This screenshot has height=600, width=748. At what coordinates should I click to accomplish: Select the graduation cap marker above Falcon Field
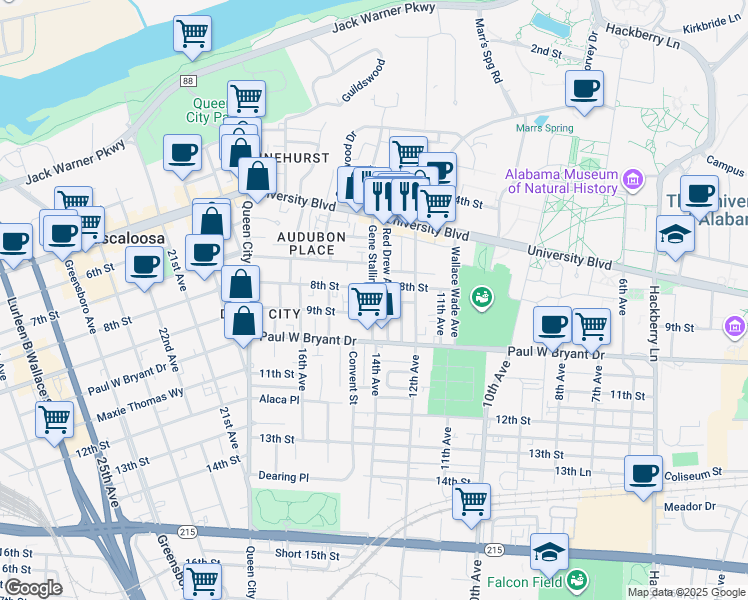pyautogui.click(x=548, y=552)
